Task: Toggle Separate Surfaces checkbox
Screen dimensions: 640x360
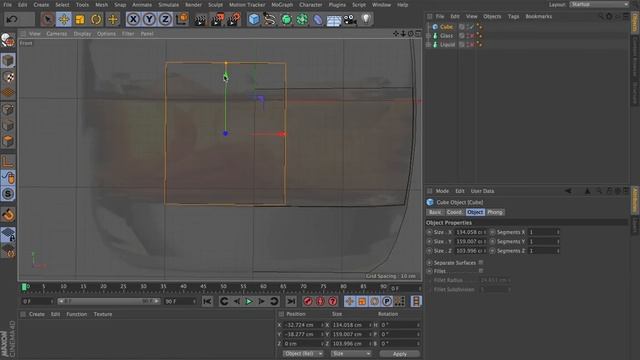Action: coord(481,262)
